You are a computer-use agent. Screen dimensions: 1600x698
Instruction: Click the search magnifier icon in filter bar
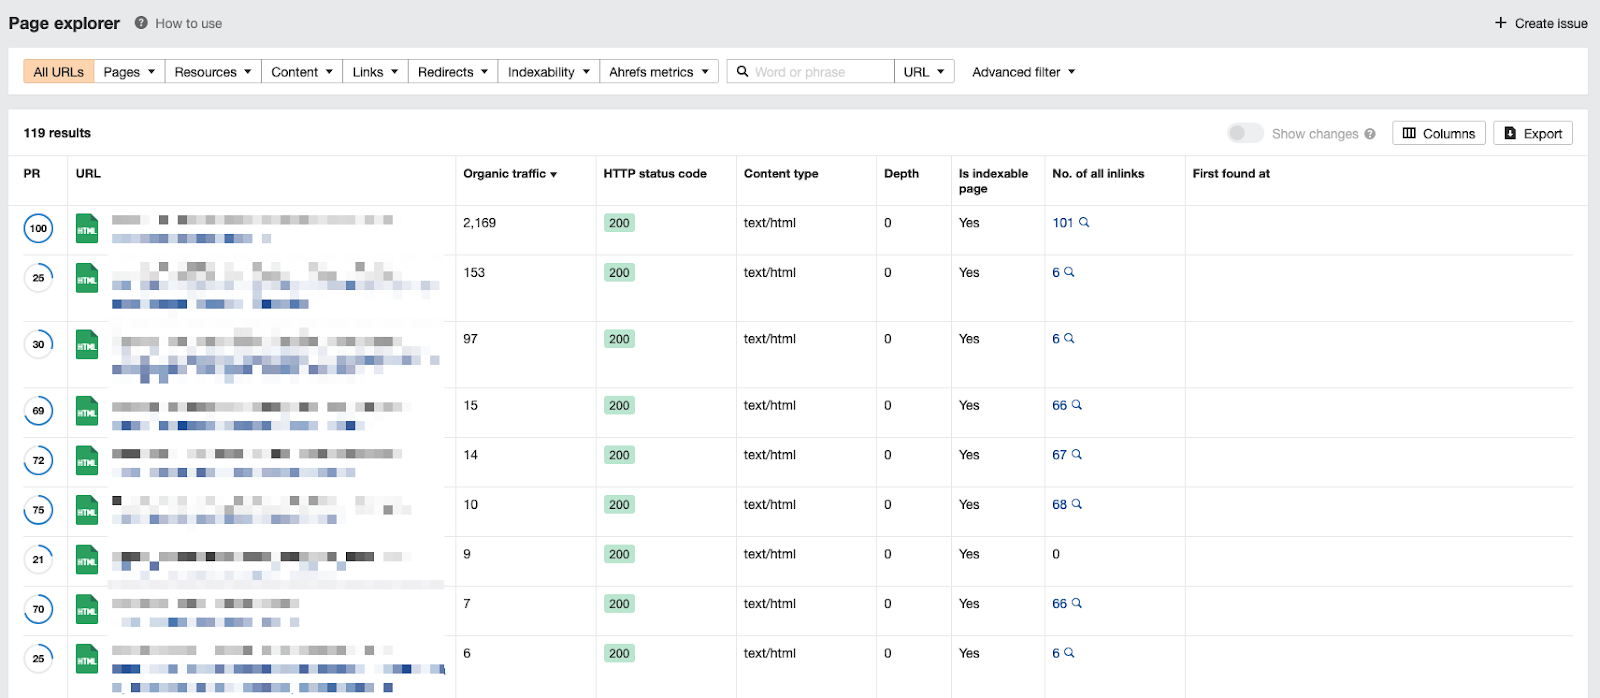tap(742, 72)
